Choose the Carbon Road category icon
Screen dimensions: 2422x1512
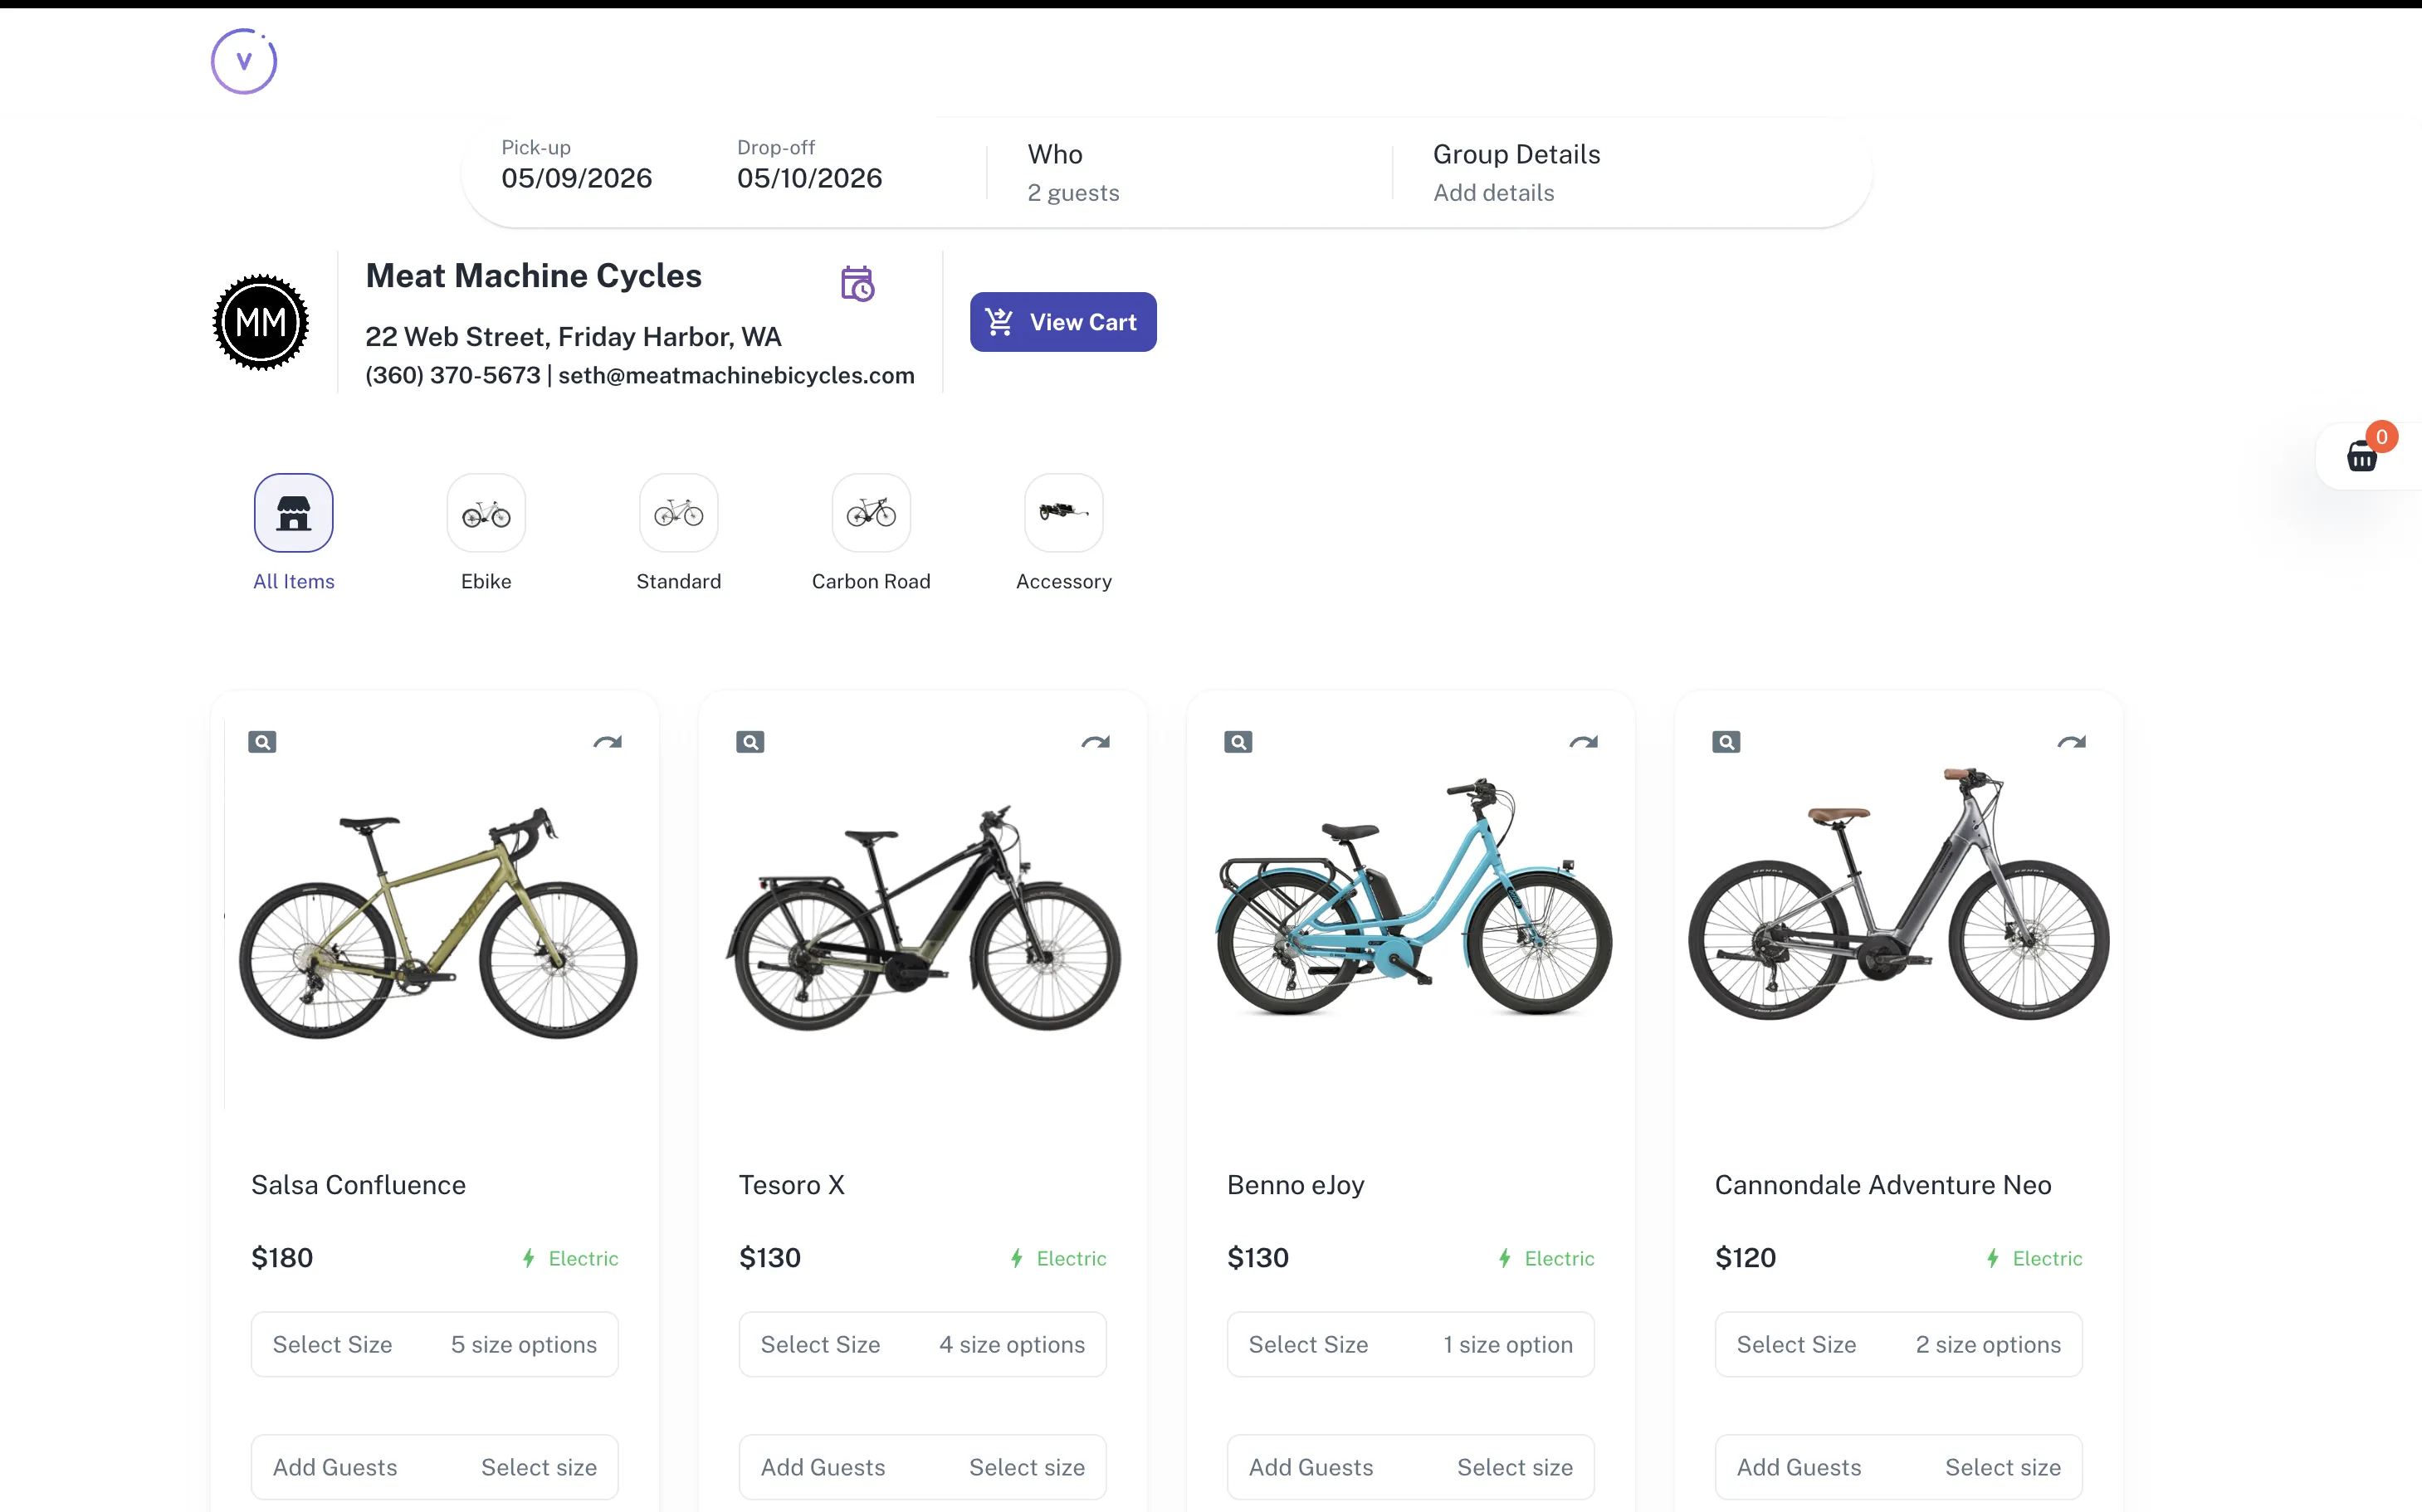(x=870, y=513)
